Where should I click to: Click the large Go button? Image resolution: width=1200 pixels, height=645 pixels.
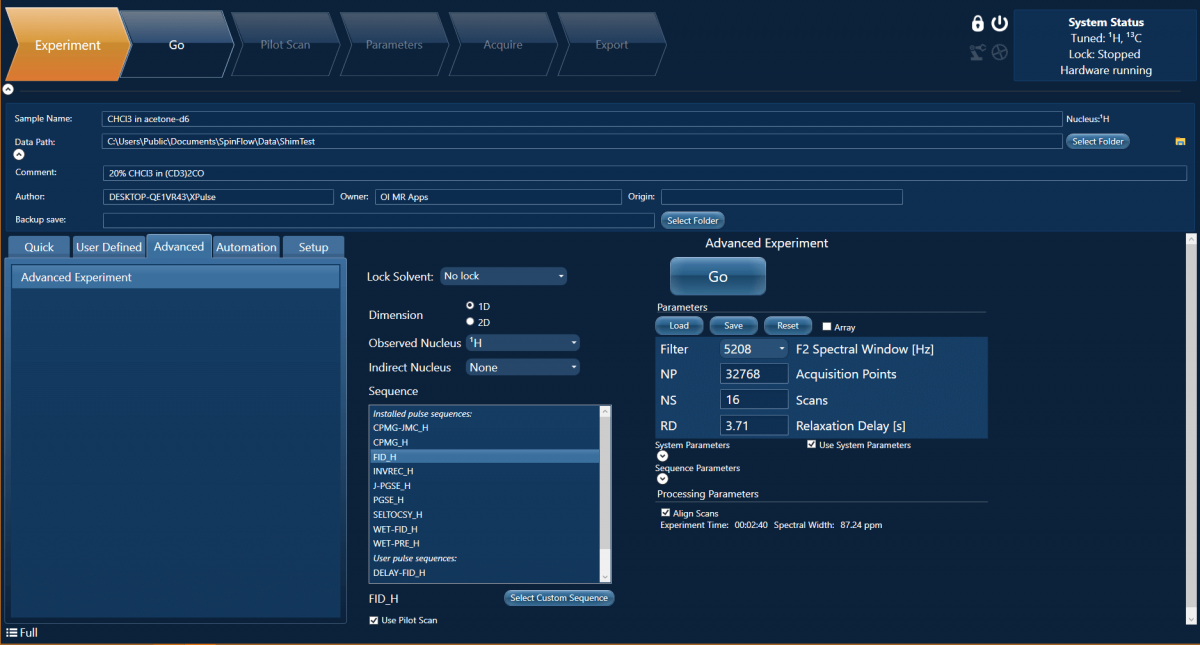(x=717, y=276)
